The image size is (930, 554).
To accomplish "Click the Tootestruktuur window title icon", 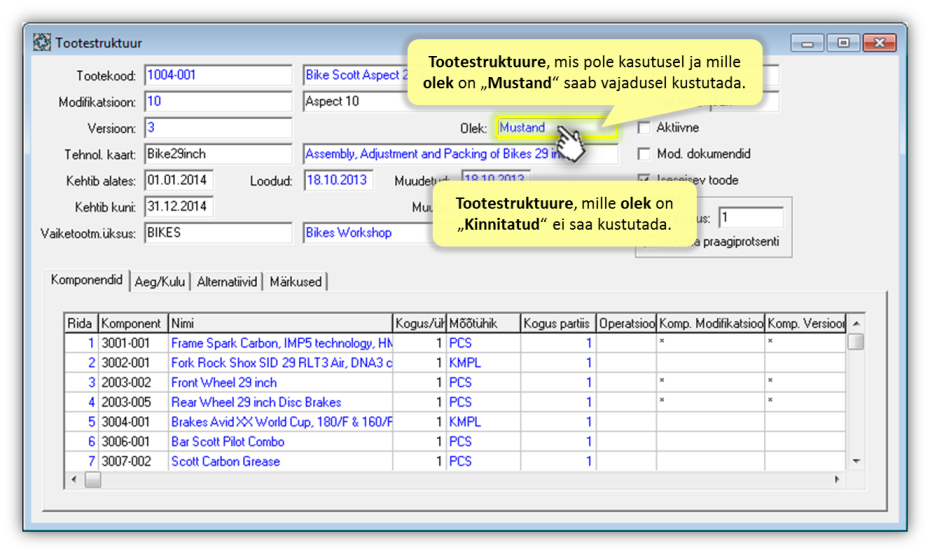I will (42, 42).
